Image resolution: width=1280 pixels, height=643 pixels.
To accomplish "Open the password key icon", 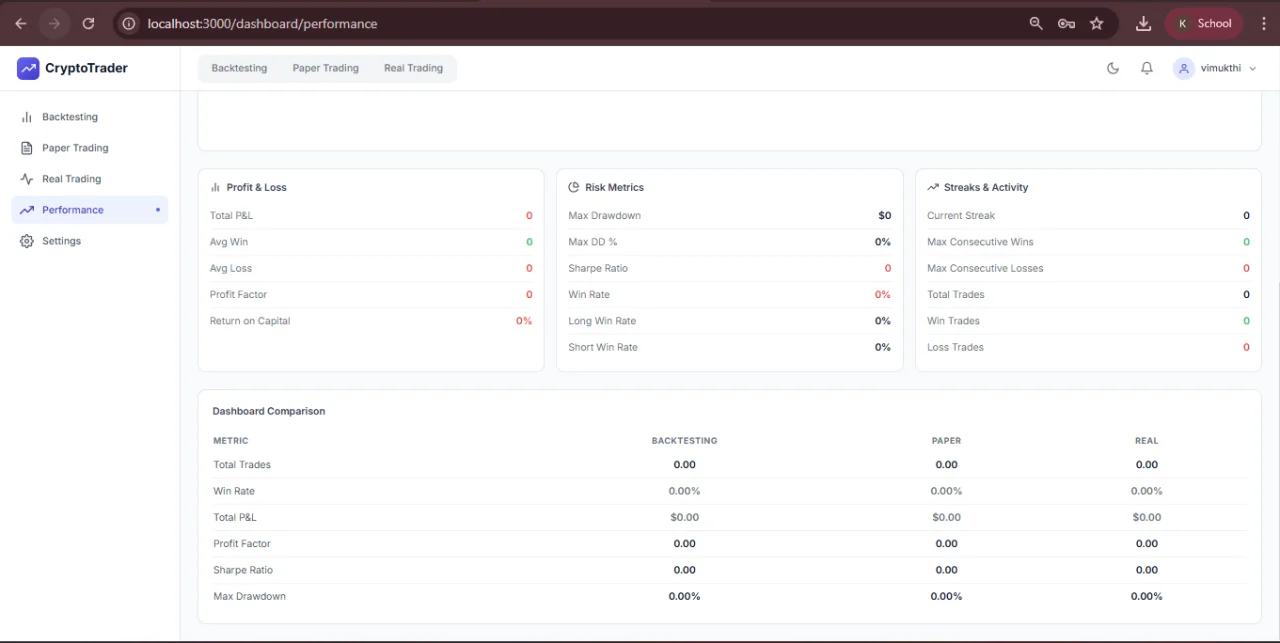I will (1066, 23).
